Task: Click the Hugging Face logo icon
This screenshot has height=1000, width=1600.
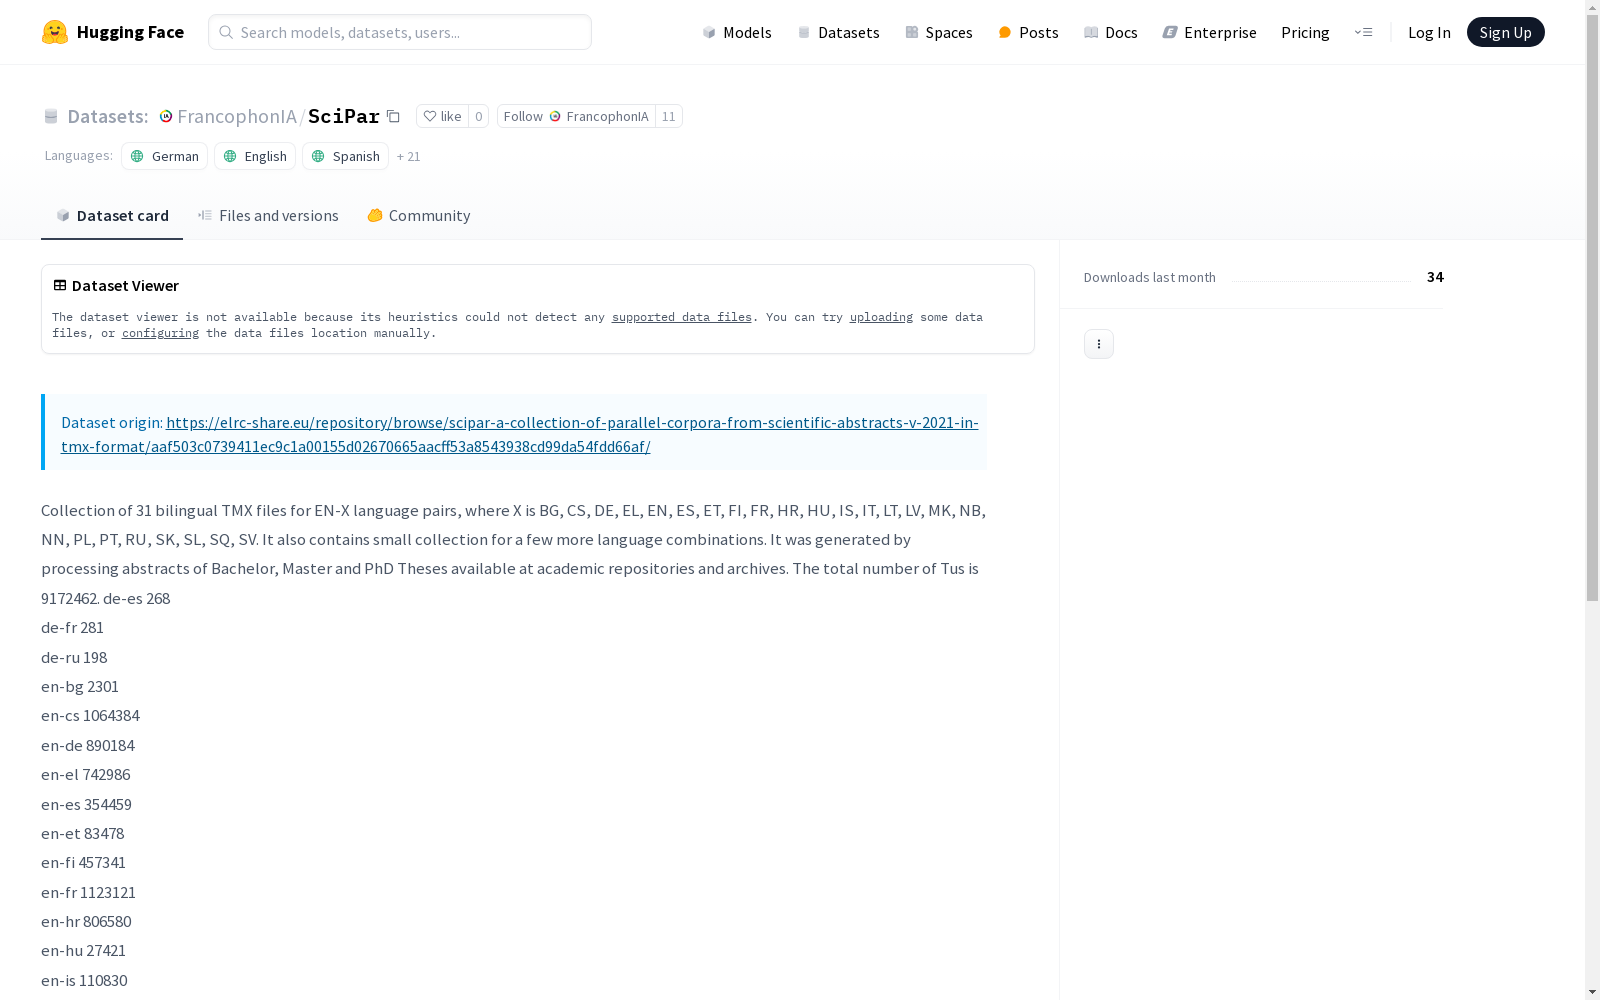Action: (x=55, y=32)
